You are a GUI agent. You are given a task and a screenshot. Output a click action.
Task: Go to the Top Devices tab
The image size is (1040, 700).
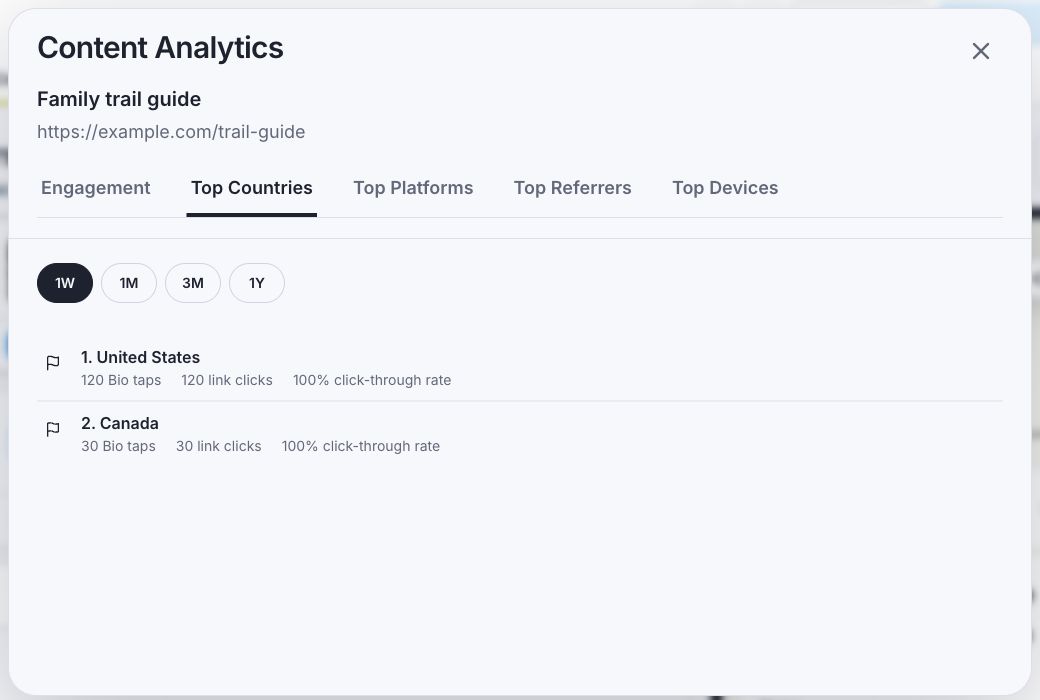click(x=725, y=188)
